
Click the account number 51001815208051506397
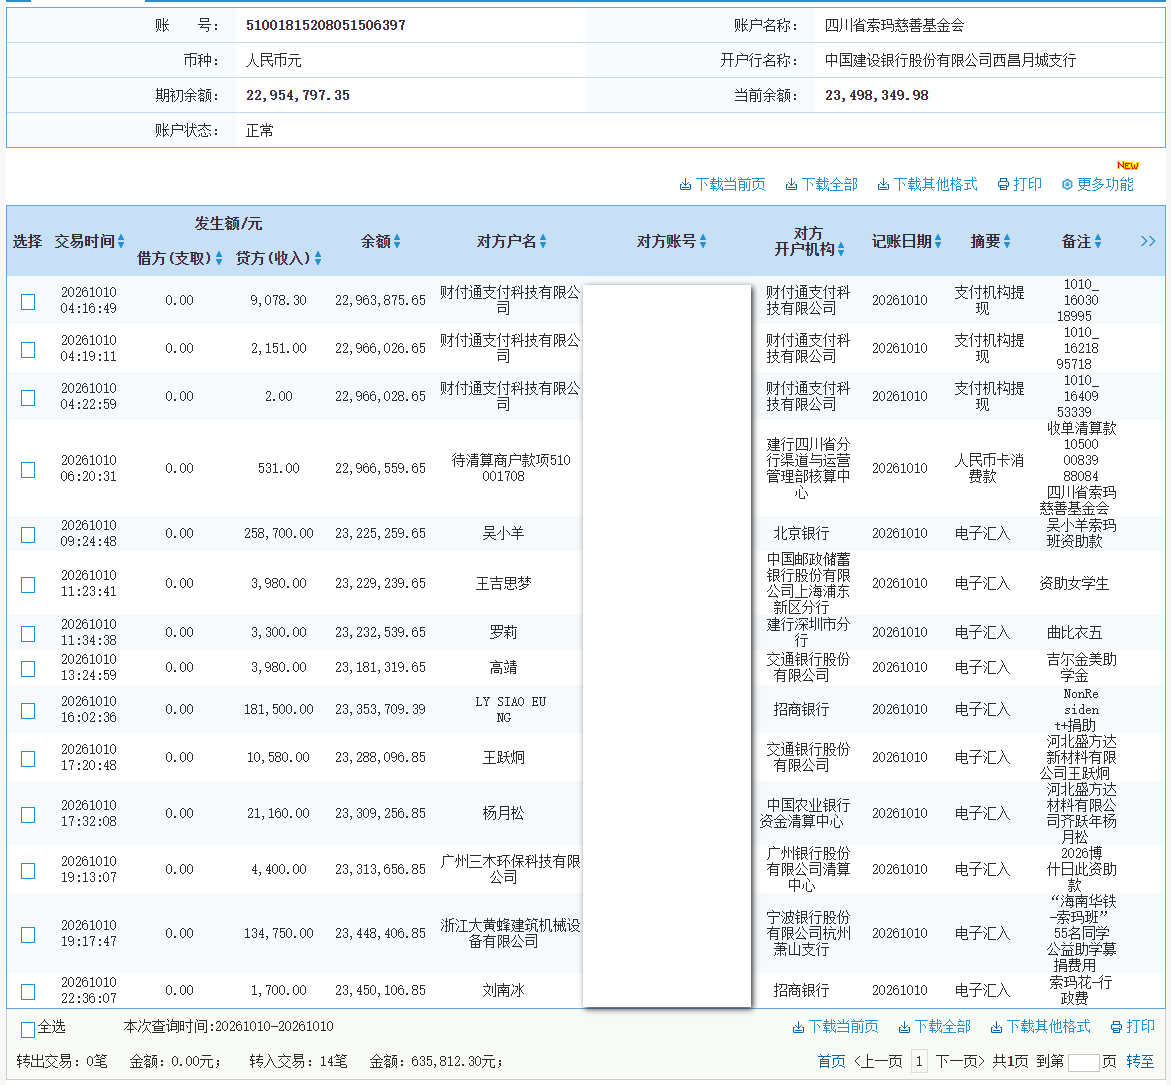(326, 25)
